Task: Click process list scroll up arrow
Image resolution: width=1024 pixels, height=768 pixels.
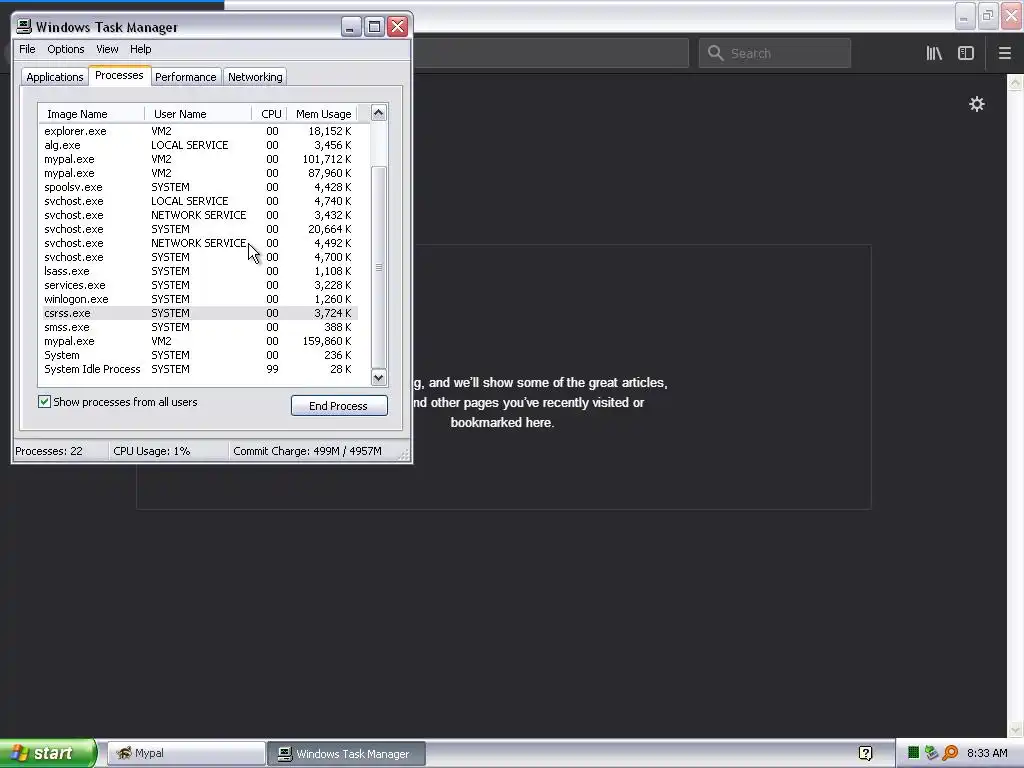Action: tap(379, 113)
